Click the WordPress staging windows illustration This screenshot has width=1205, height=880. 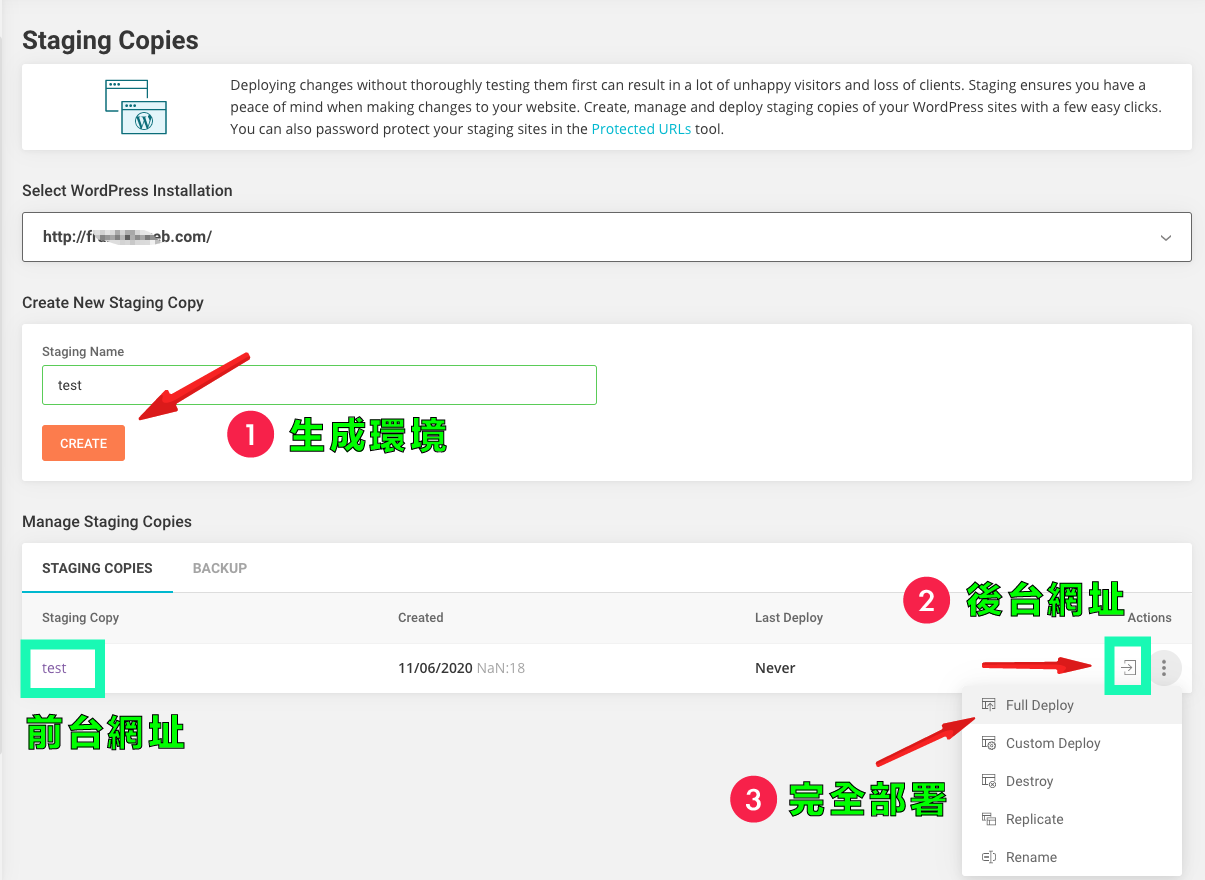136,107
